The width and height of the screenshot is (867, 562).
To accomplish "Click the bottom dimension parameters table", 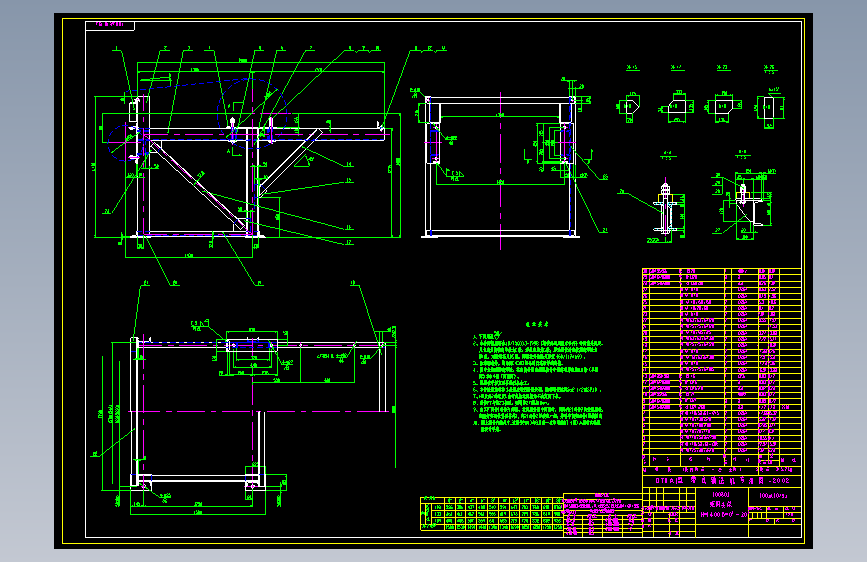I will [492, 514].
